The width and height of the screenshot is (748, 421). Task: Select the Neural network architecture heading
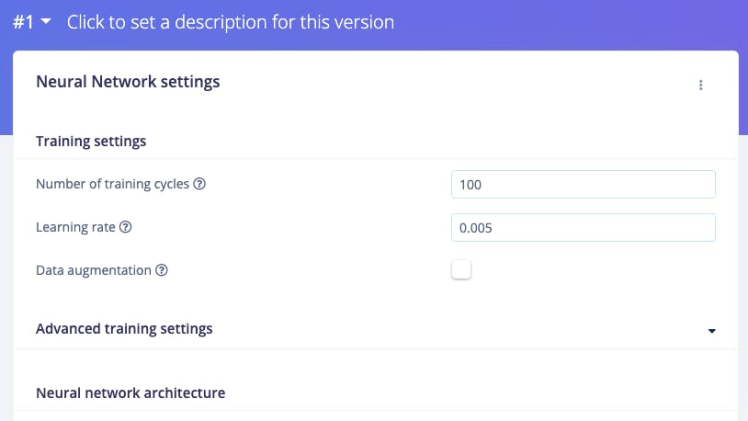pos(130,393)
